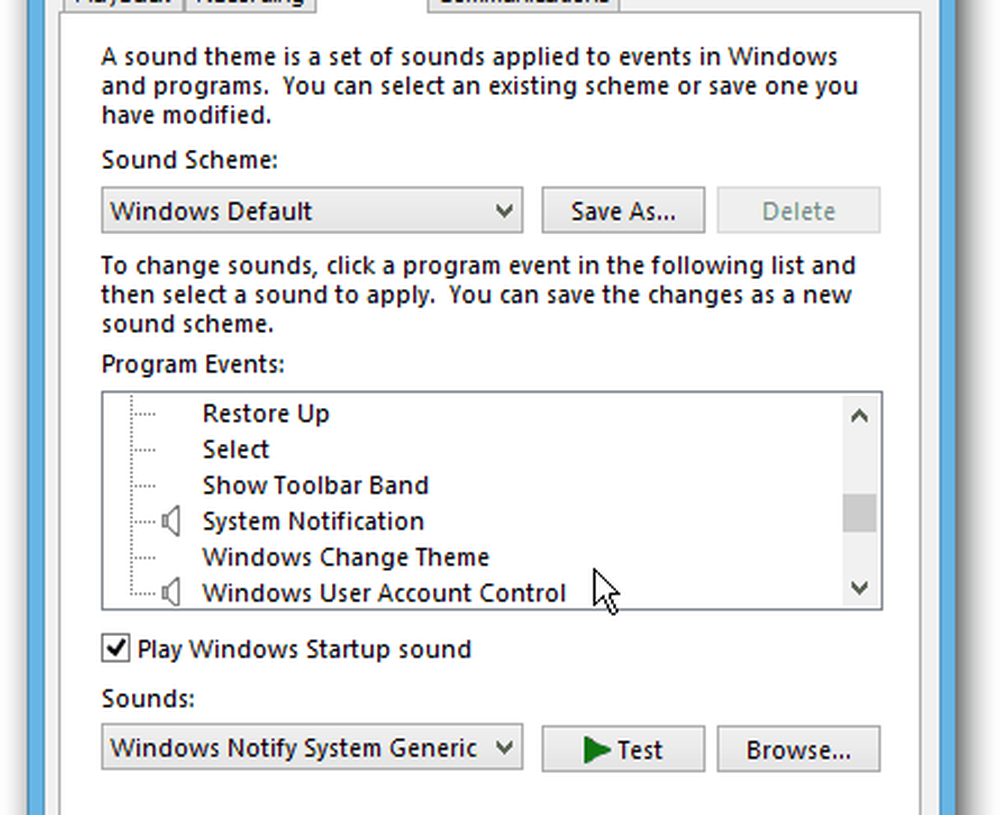Click speaker icon next to System Notification
This screenshot has width=1000, height=815.
coord(172,521)
